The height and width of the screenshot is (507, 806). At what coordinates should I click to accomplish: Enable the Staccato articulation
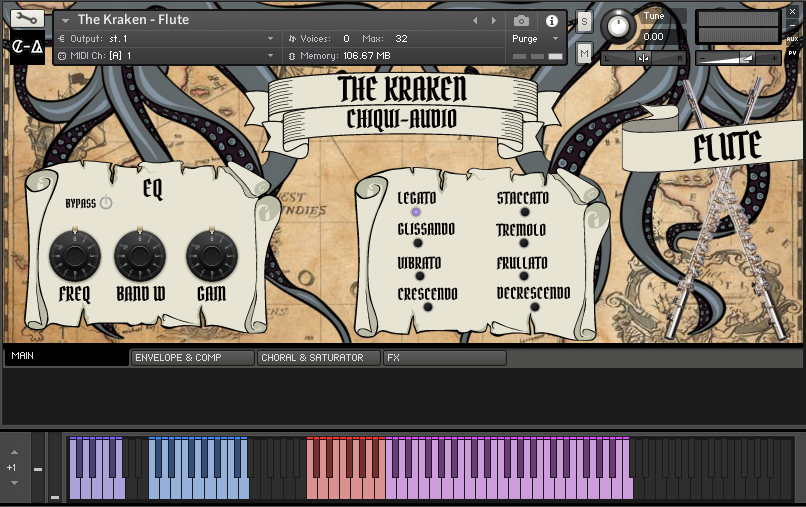click(x=524, y=212)
